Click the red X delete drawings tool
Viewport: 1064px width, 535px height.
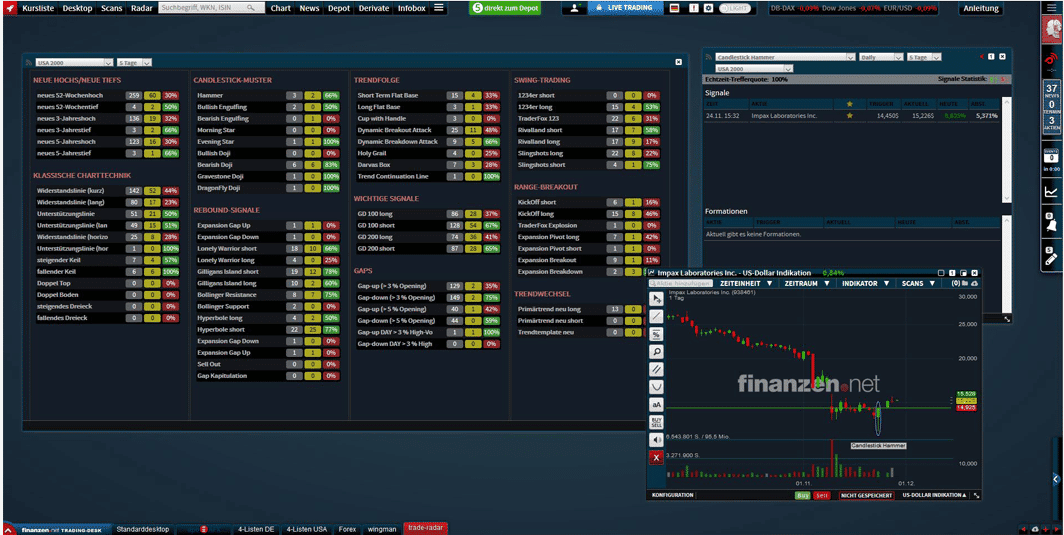(656, 457)
